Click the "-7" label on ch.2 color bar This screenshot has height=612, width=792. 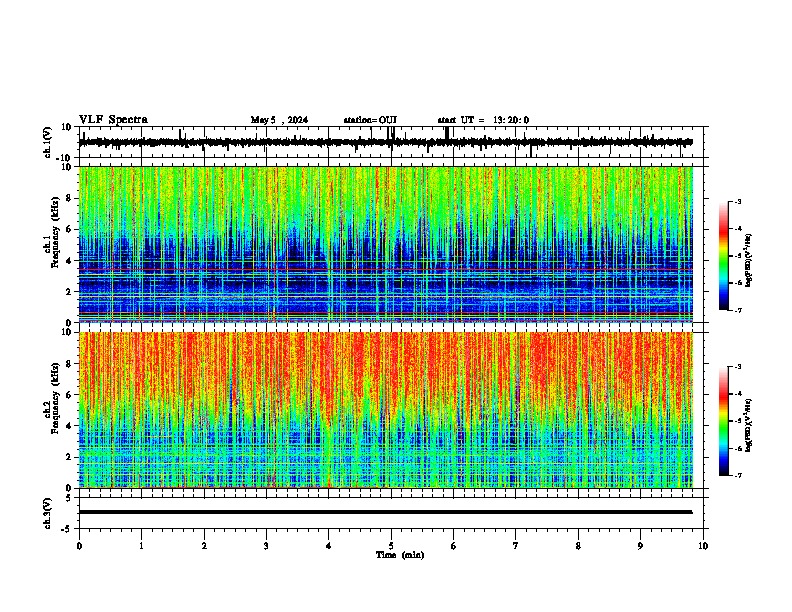pos(737,475)
